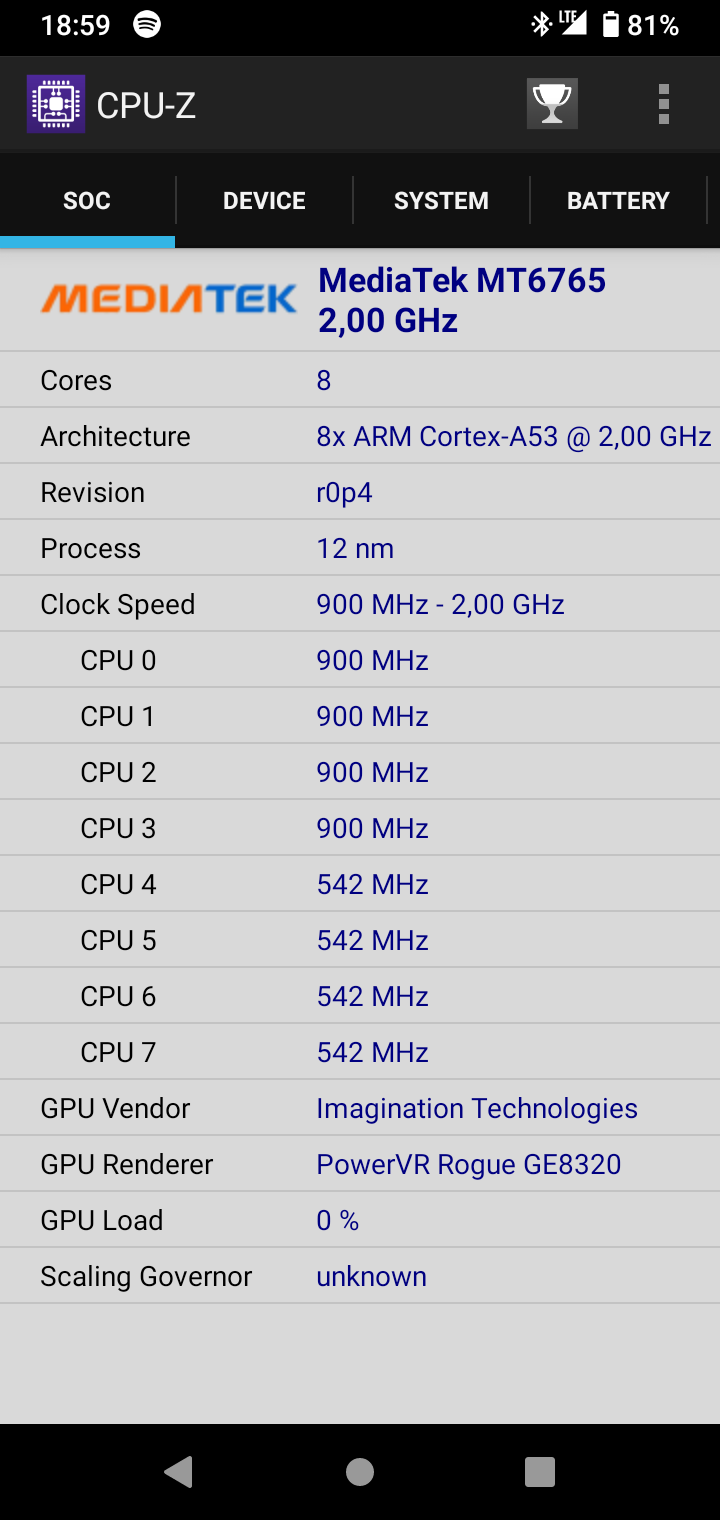Select the SOC tab

click(87, 201)
